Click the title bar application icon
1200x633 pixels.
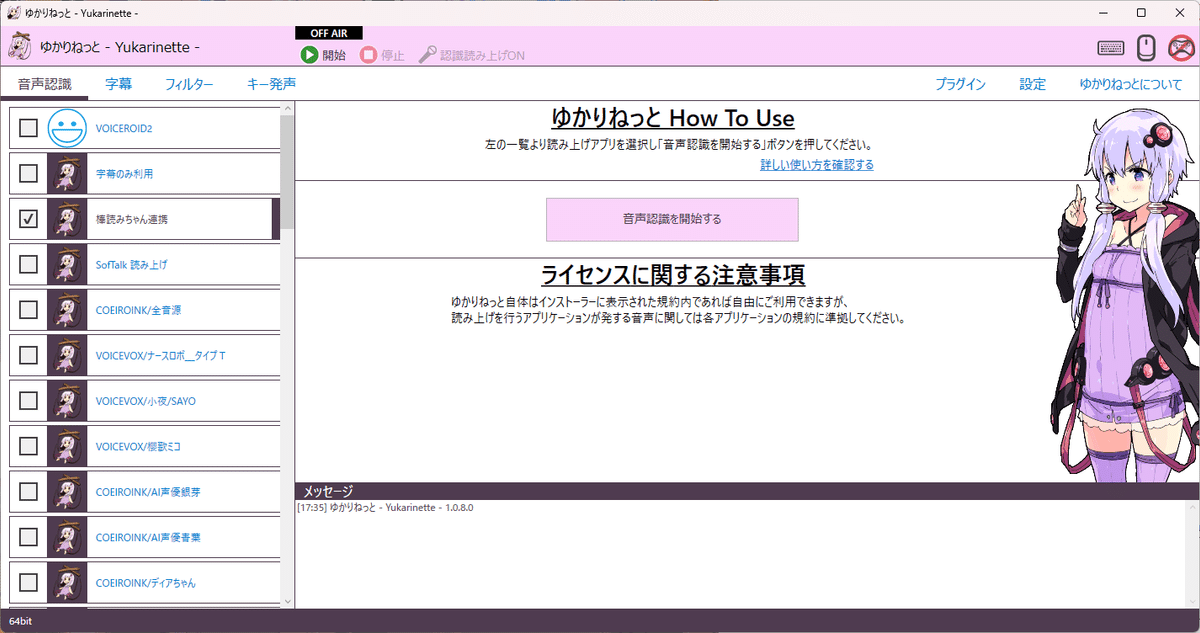tap(14, 13)
